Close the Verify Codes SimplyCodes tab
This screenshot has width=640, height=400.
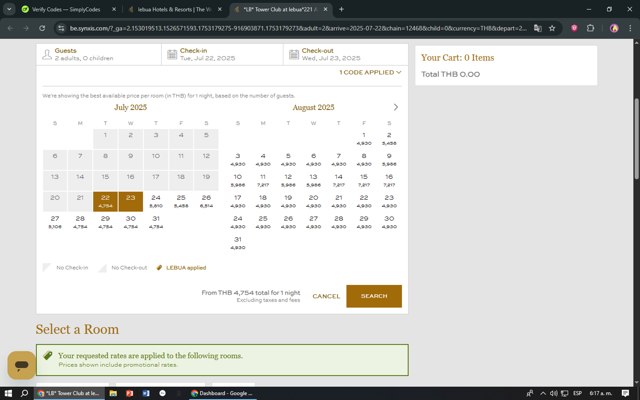pos(114,9)
